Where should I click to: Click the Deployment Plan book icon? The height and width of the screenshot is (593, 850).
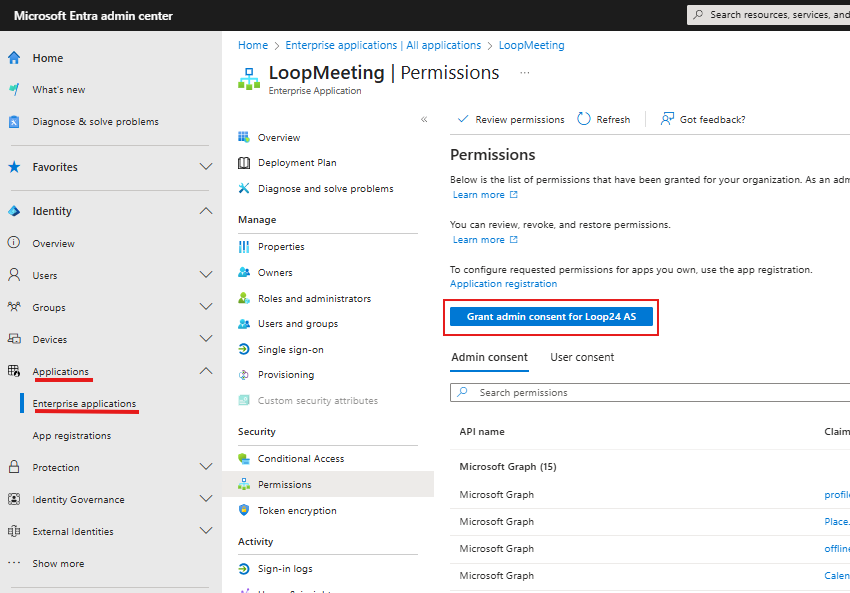pyautogui.click(x=244, y=163)
